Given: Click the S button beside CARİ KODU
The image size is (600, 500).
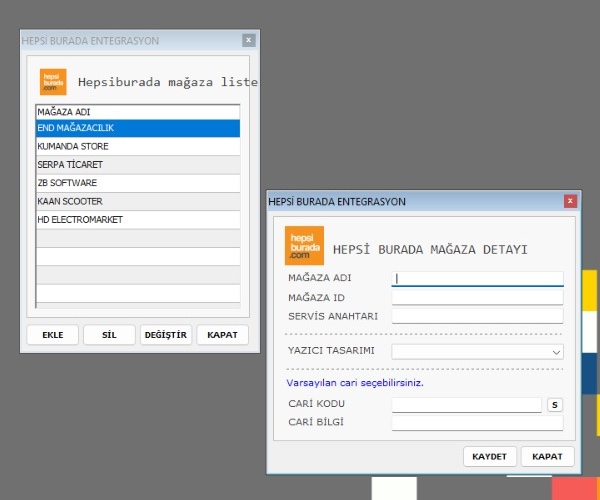Looking at the screenshot, I should (555, 405).
